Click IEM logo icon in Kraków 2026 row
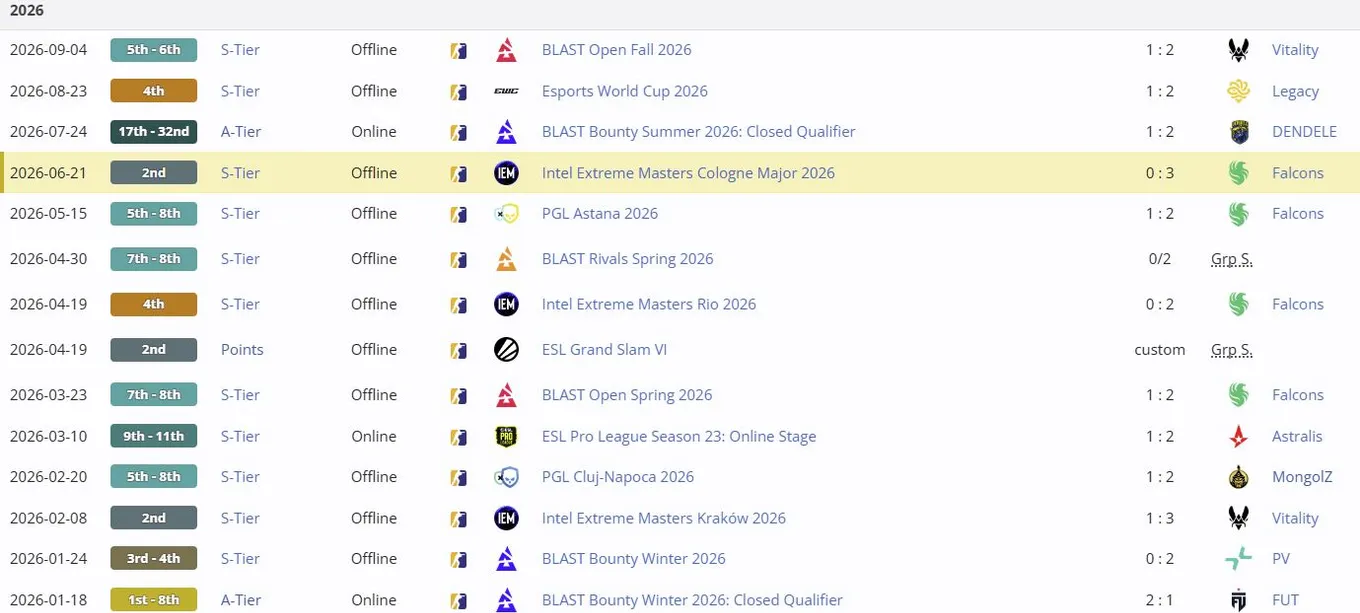 point(506,518)
